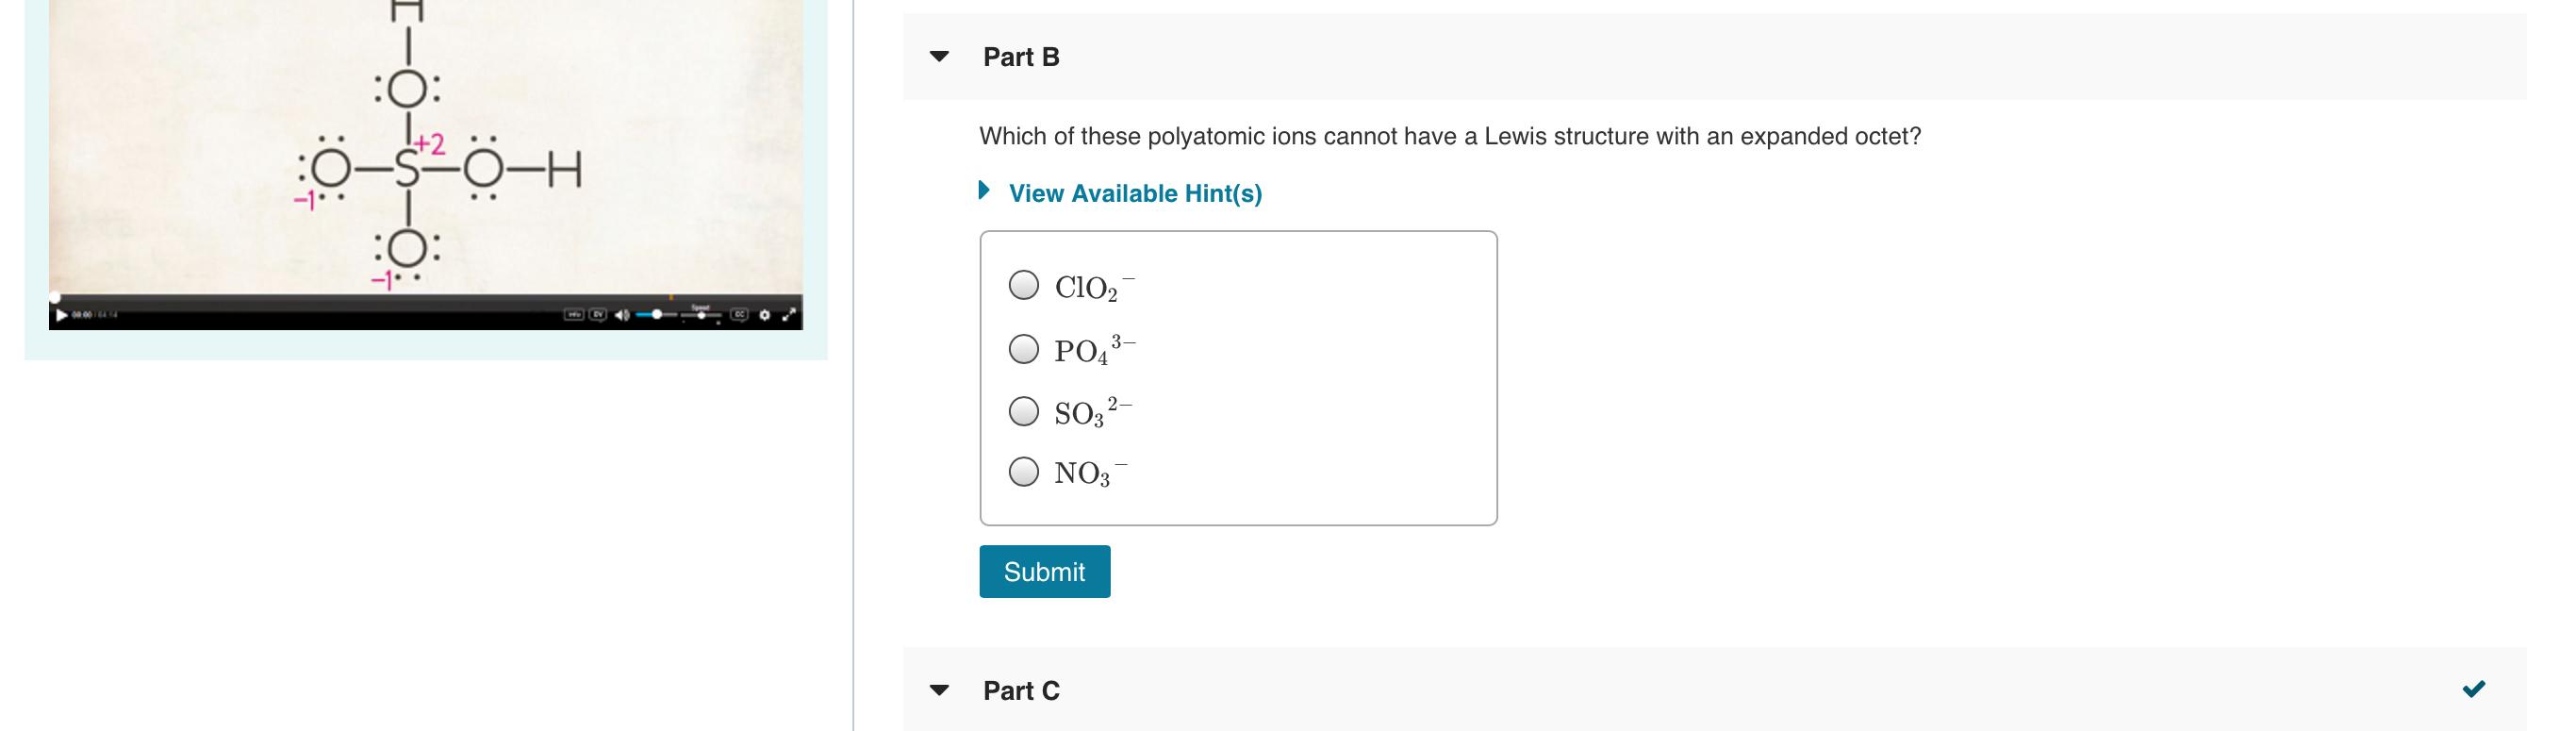Open the Part B section header
The image size is (2576, 731).
coord(1019,57)
